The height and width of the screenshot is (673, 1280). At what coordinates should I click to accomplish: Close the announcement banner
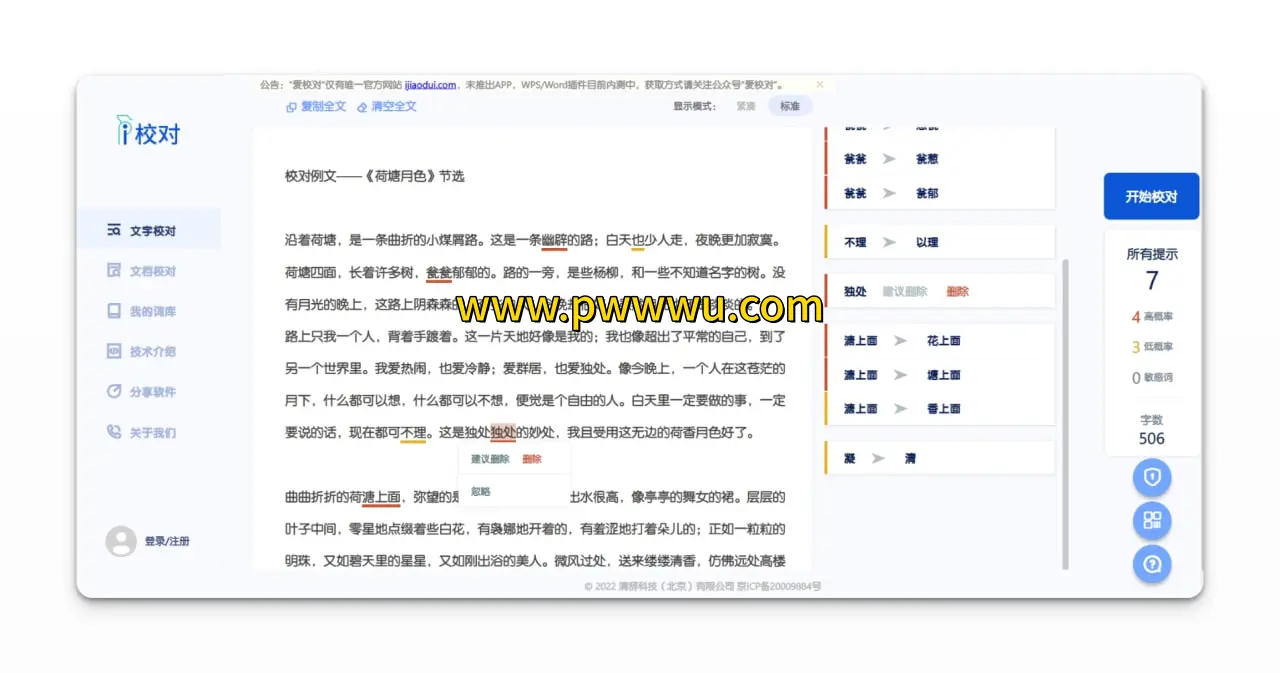[x=820, y=85]
